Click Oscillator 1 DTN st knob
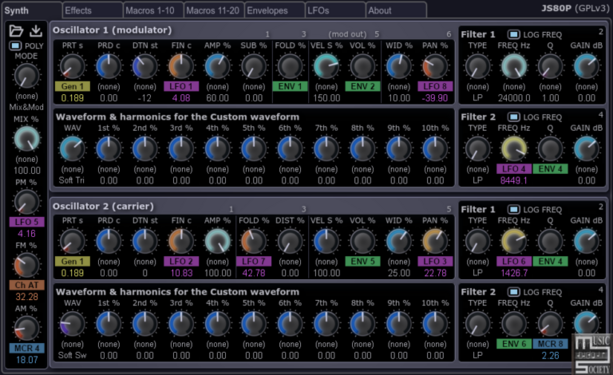The image size is (613, 375). point(145,66)
